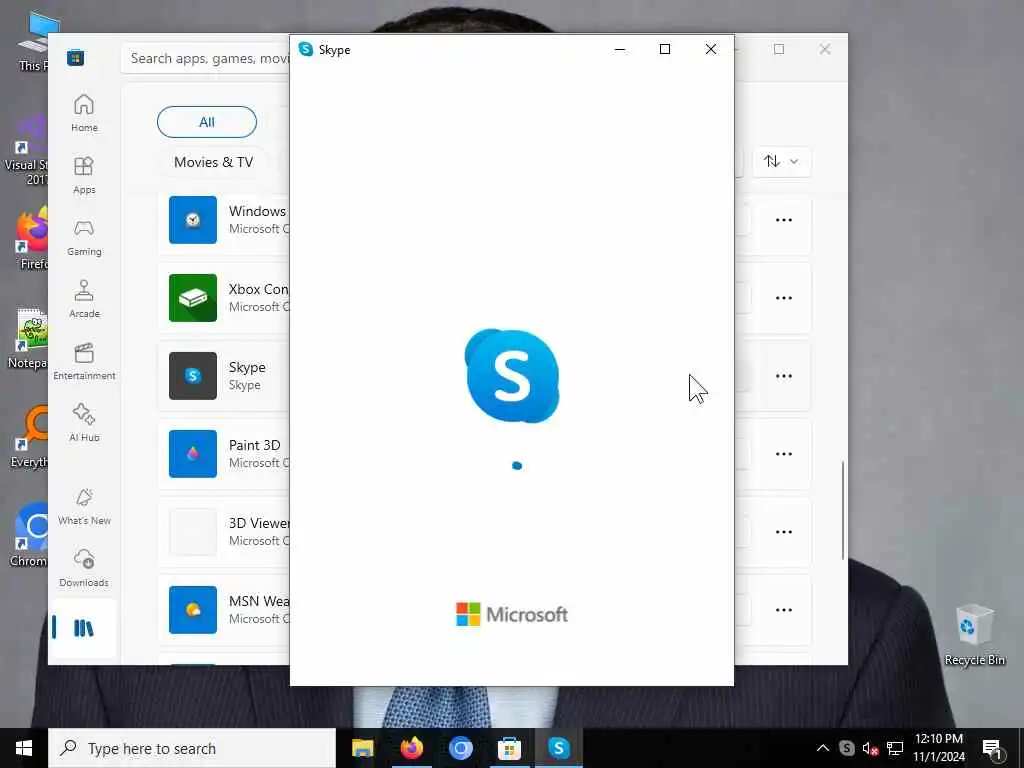The image size is (1024, 768).
Task: Open File Explorer from taskbar
Action: pyautogui.click(x=362, y=748)
